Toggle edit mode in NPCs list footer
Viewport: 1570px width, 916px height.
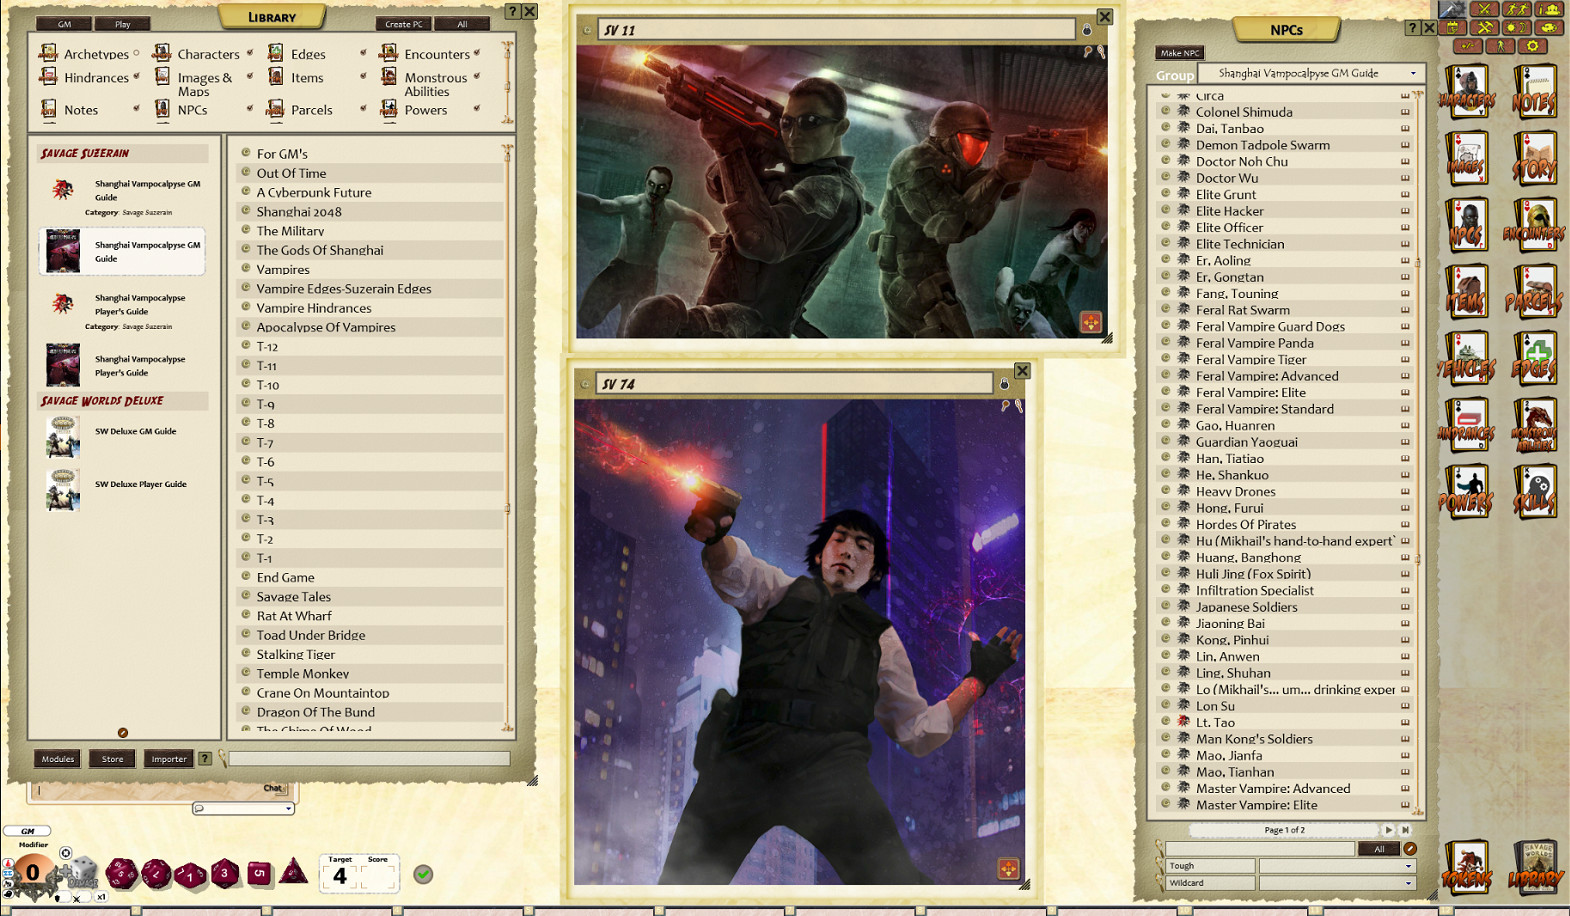pos(1410,849)
